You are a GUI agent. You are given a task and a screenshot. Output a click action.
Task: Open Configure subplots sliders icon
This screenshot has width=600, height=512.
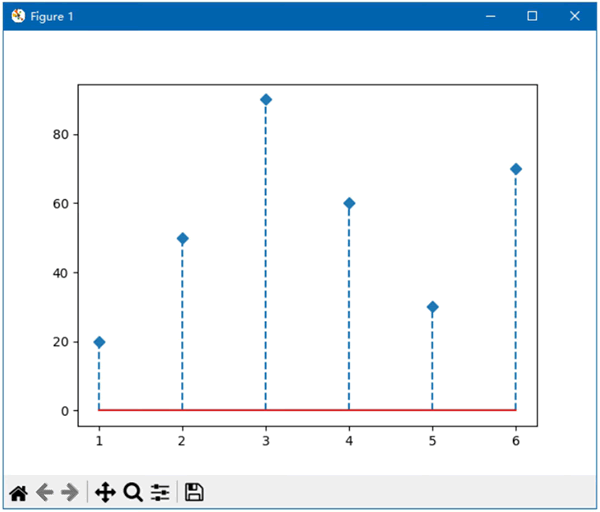point(160,492)
